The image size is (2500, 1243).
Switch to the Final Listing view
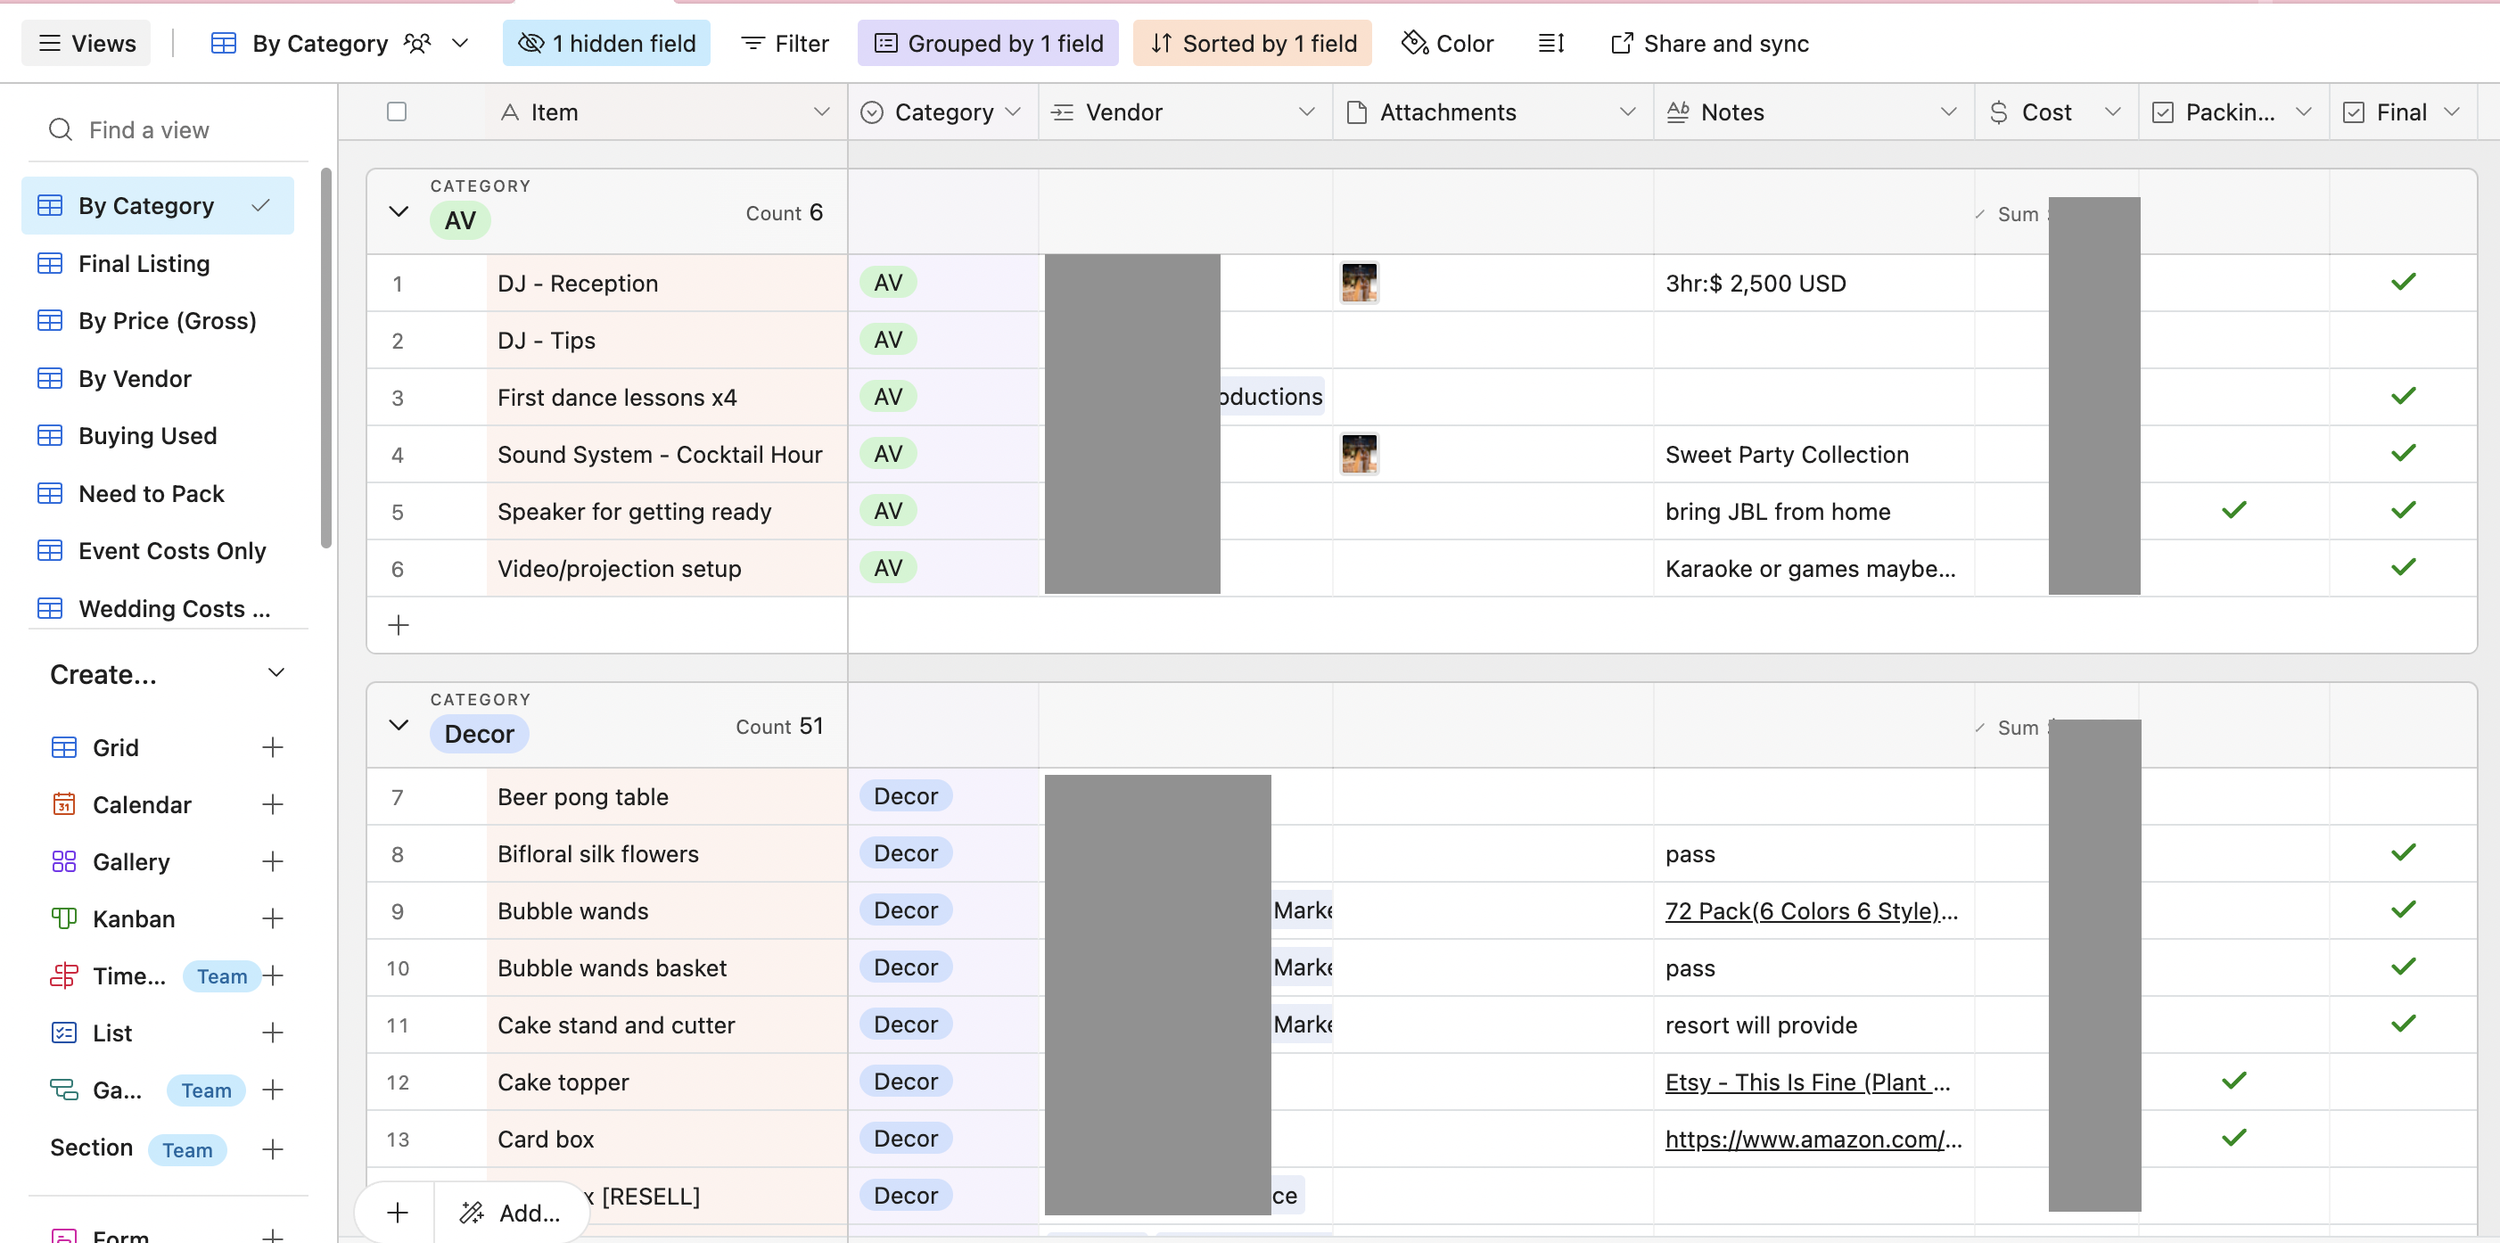tap(144, 264)
